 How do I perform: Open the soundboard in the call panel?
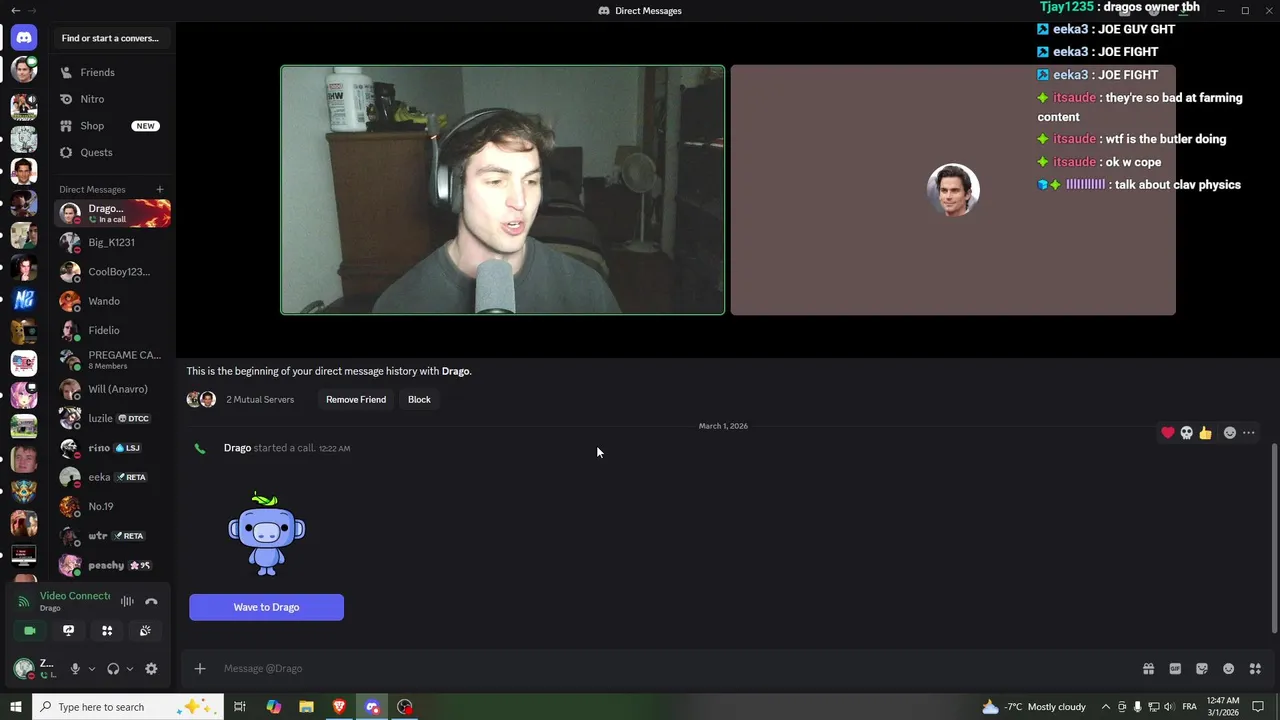click(145, 631)
